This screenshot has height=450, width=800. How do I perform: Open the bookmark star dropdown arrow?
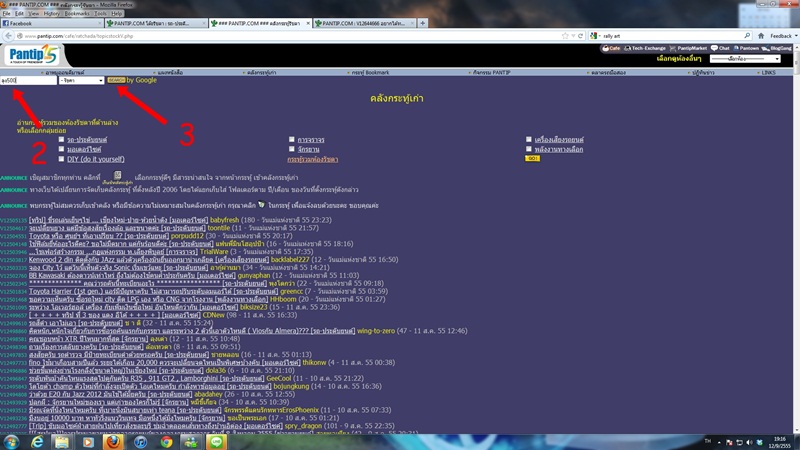(573, 36)
